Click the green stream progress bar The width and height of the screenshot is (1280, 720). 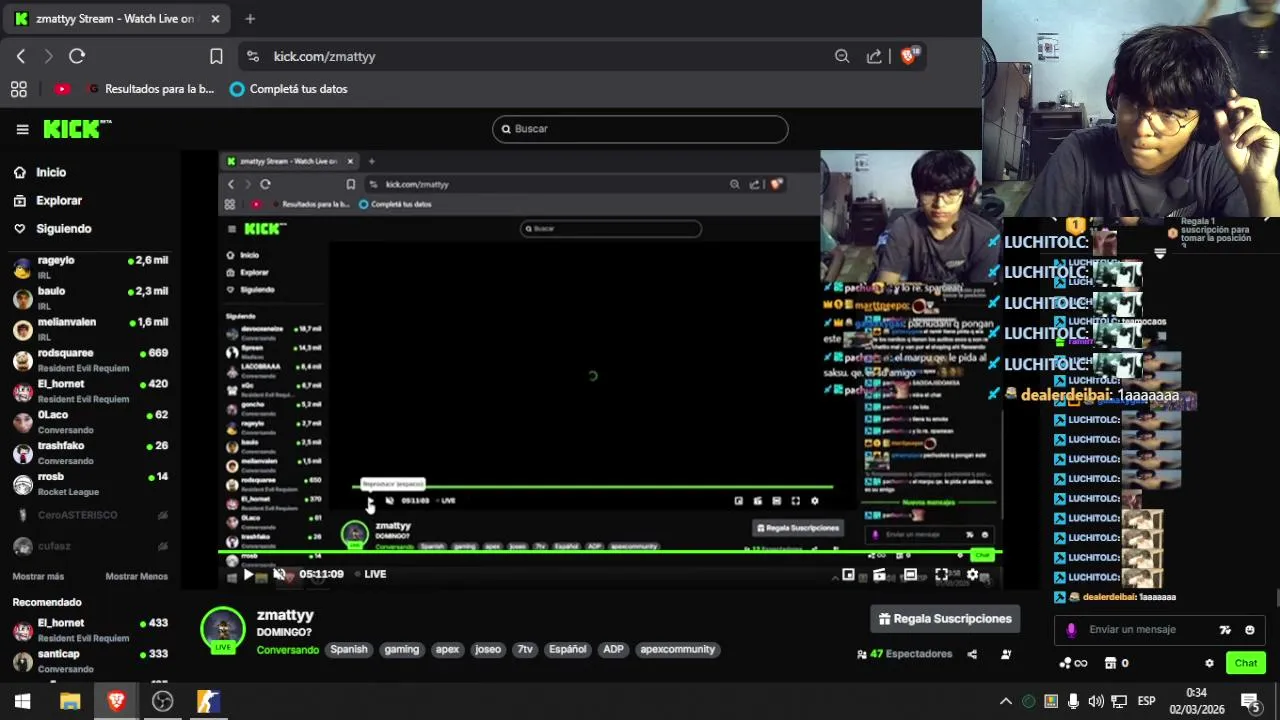tap(610, 552)
